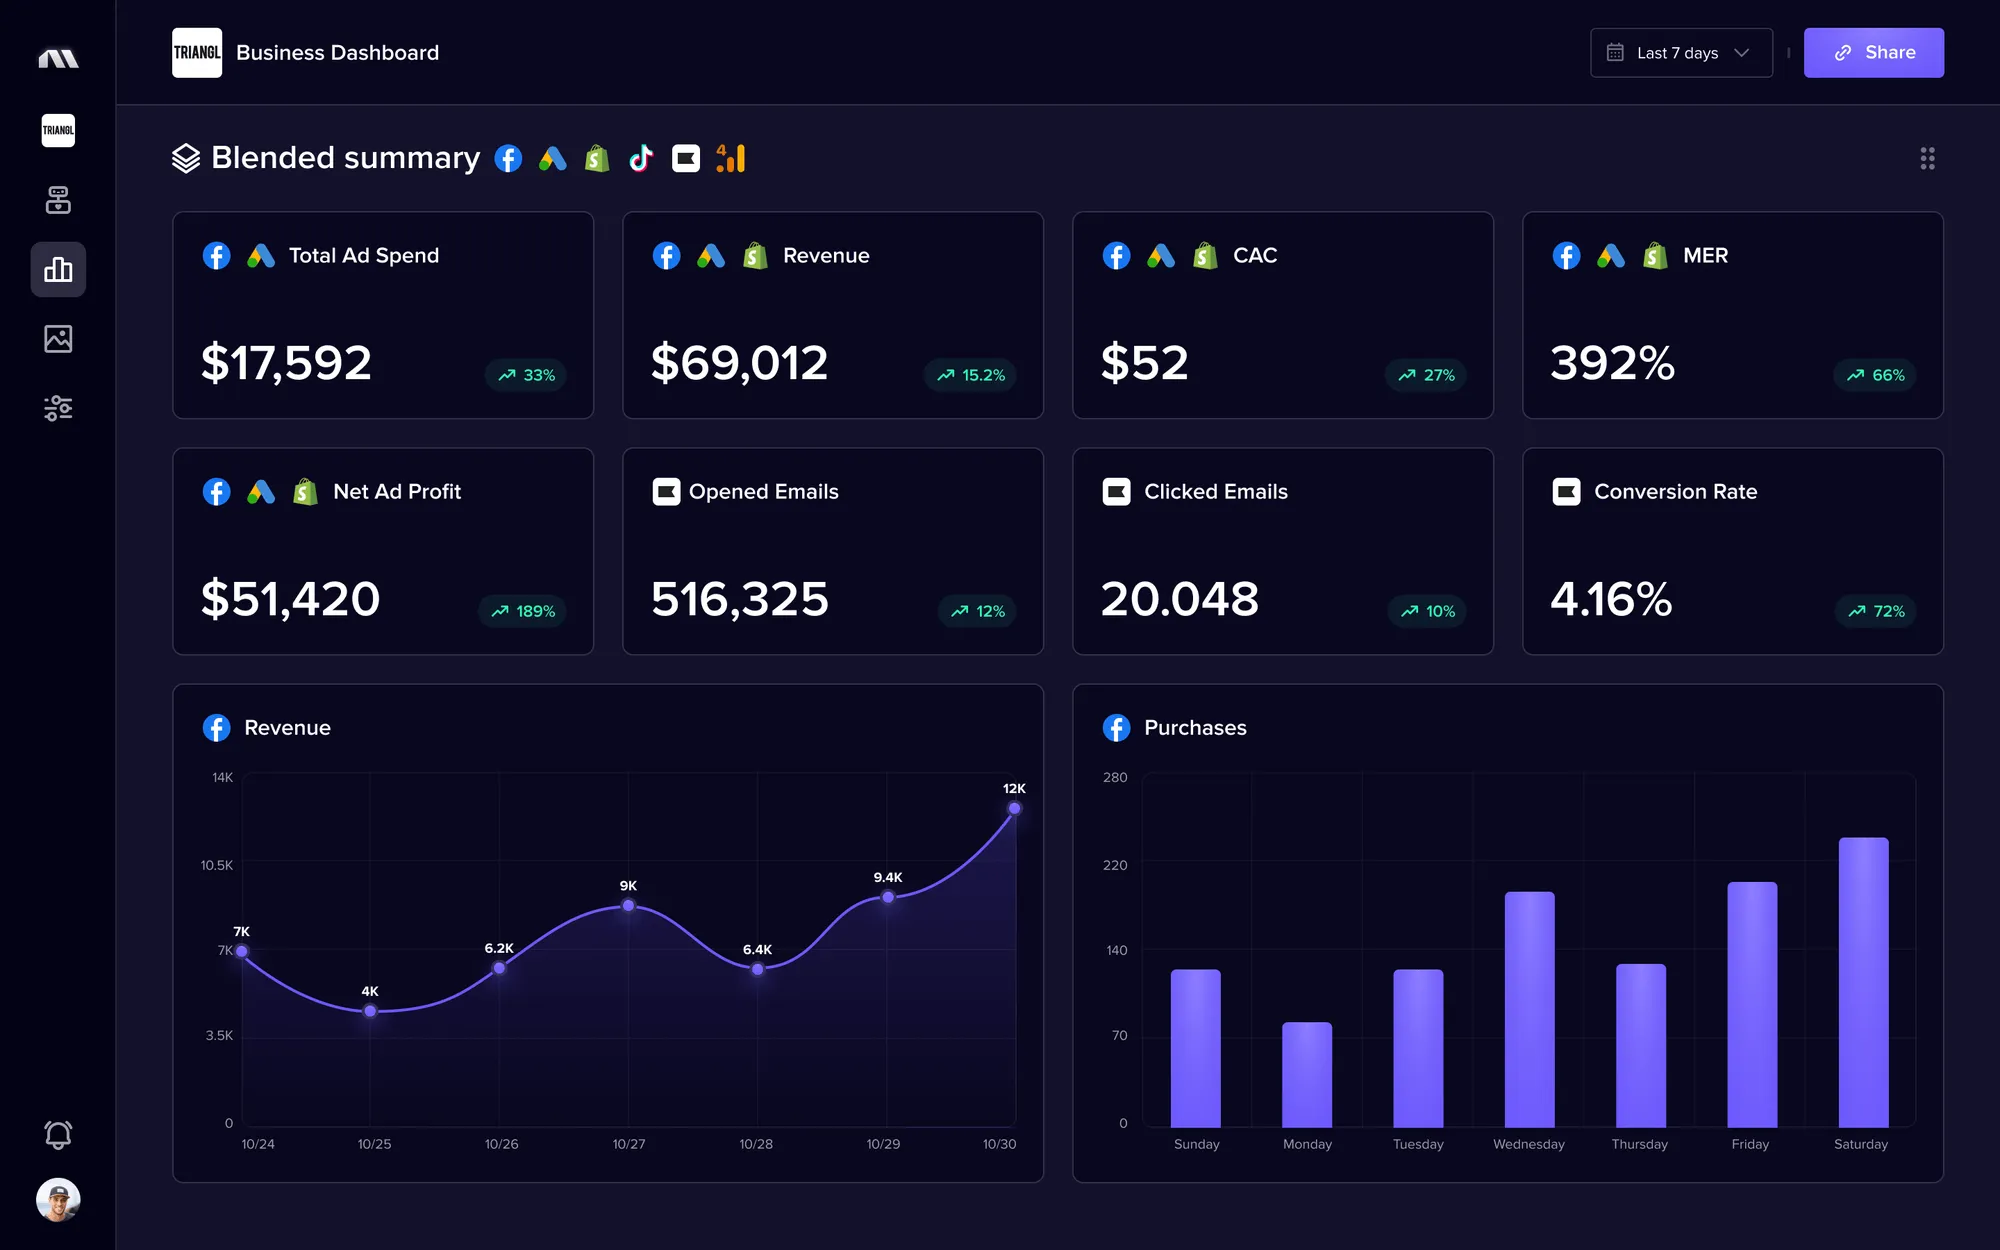2000x1250 pixels.
Task: Click the 4K data point on Revenue chart
Action: (x=370, y=1011)
